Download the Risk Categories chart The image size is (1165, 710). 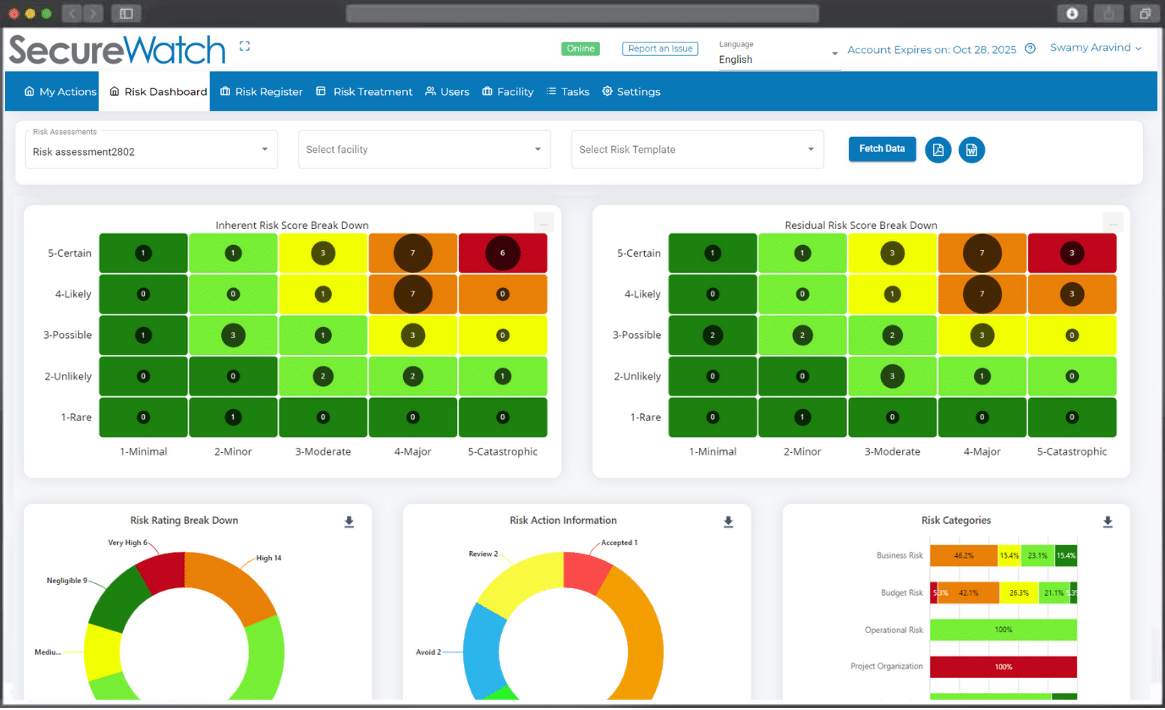tap(1107, 521)
